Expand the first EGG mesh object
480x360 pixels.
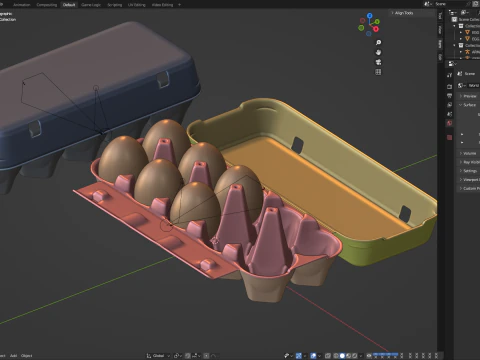click(461, 32)
